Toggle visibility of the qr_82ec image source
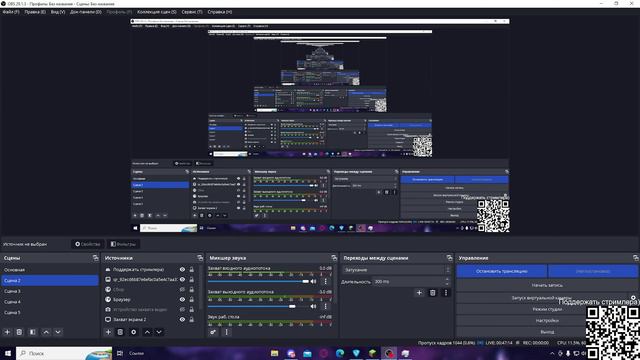 182,280
